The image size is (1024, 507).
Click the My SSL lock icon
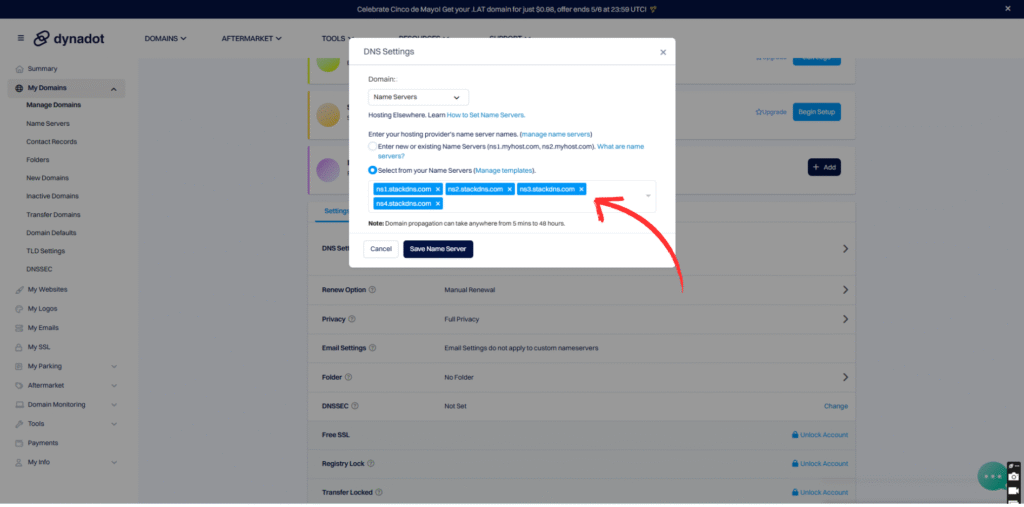[x=19, y=347]
